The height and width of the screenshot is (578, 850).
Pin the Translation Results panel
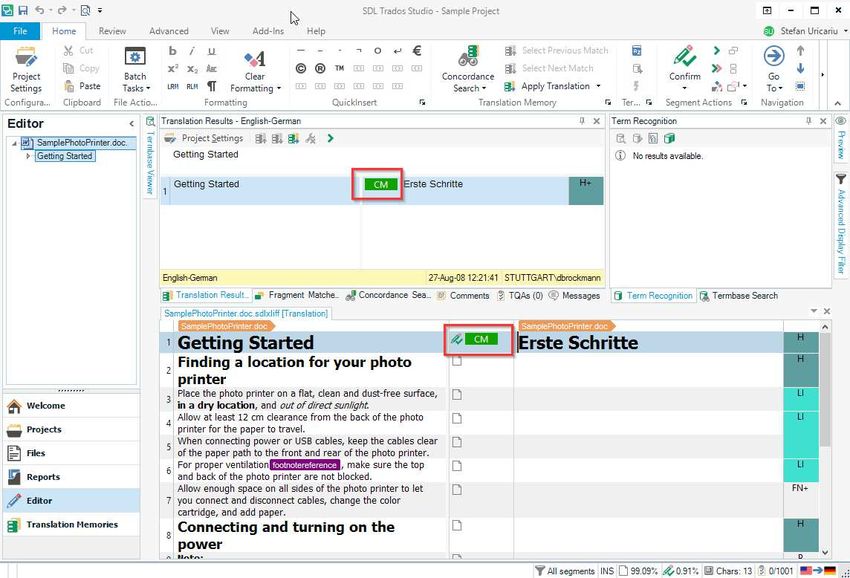click(x=582, y=121)
